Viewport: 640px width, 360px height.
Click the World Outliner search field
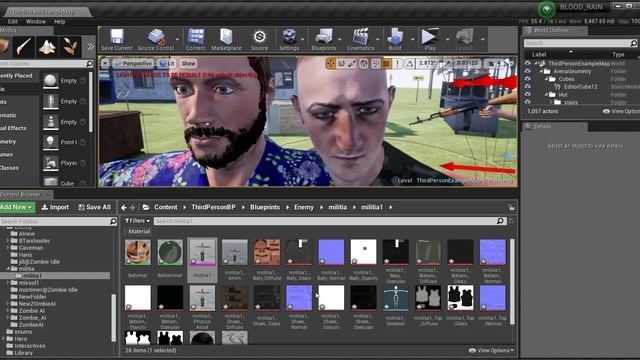coord(581,43)
